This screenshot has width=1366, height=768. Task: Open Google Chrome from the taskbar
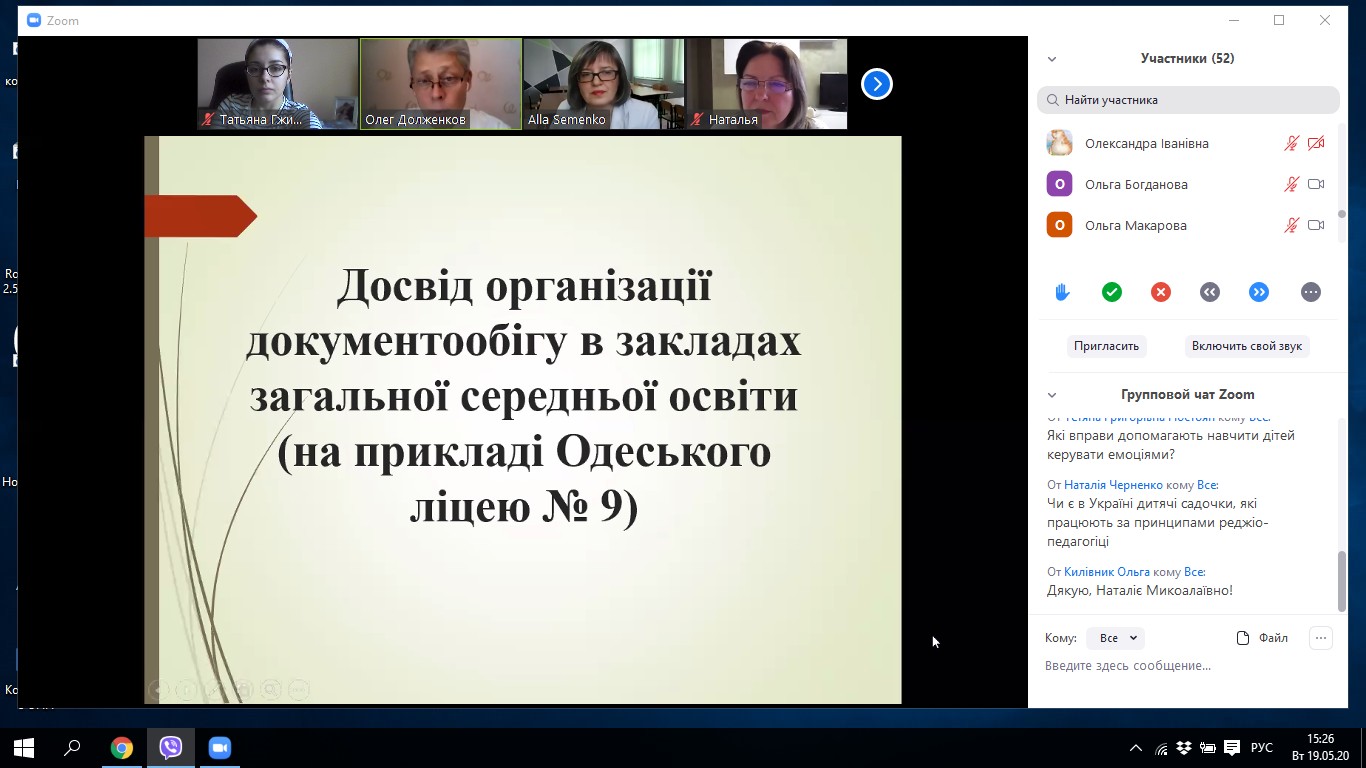click(x=122, y=748)
